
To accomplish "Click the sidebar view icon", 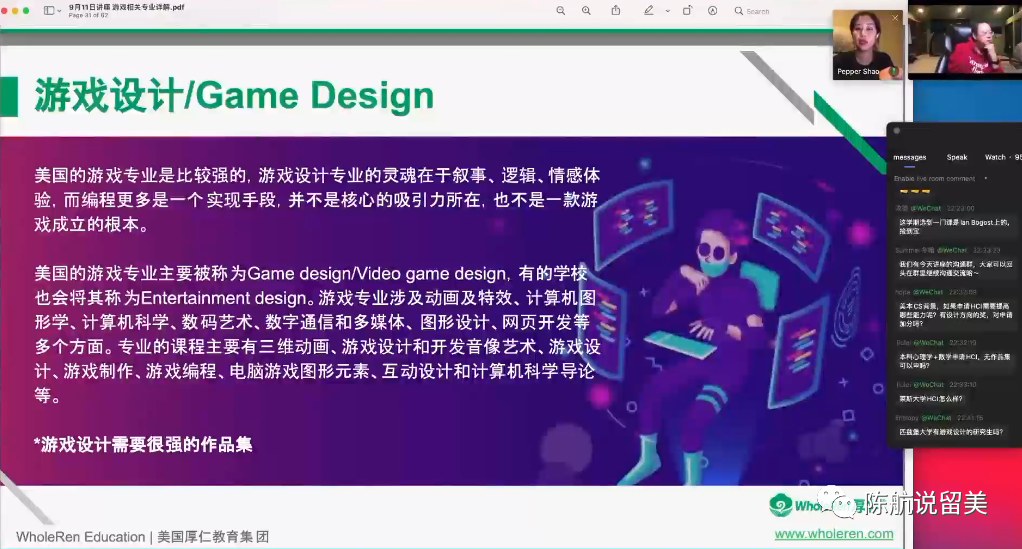I will (x=49, y=11).
